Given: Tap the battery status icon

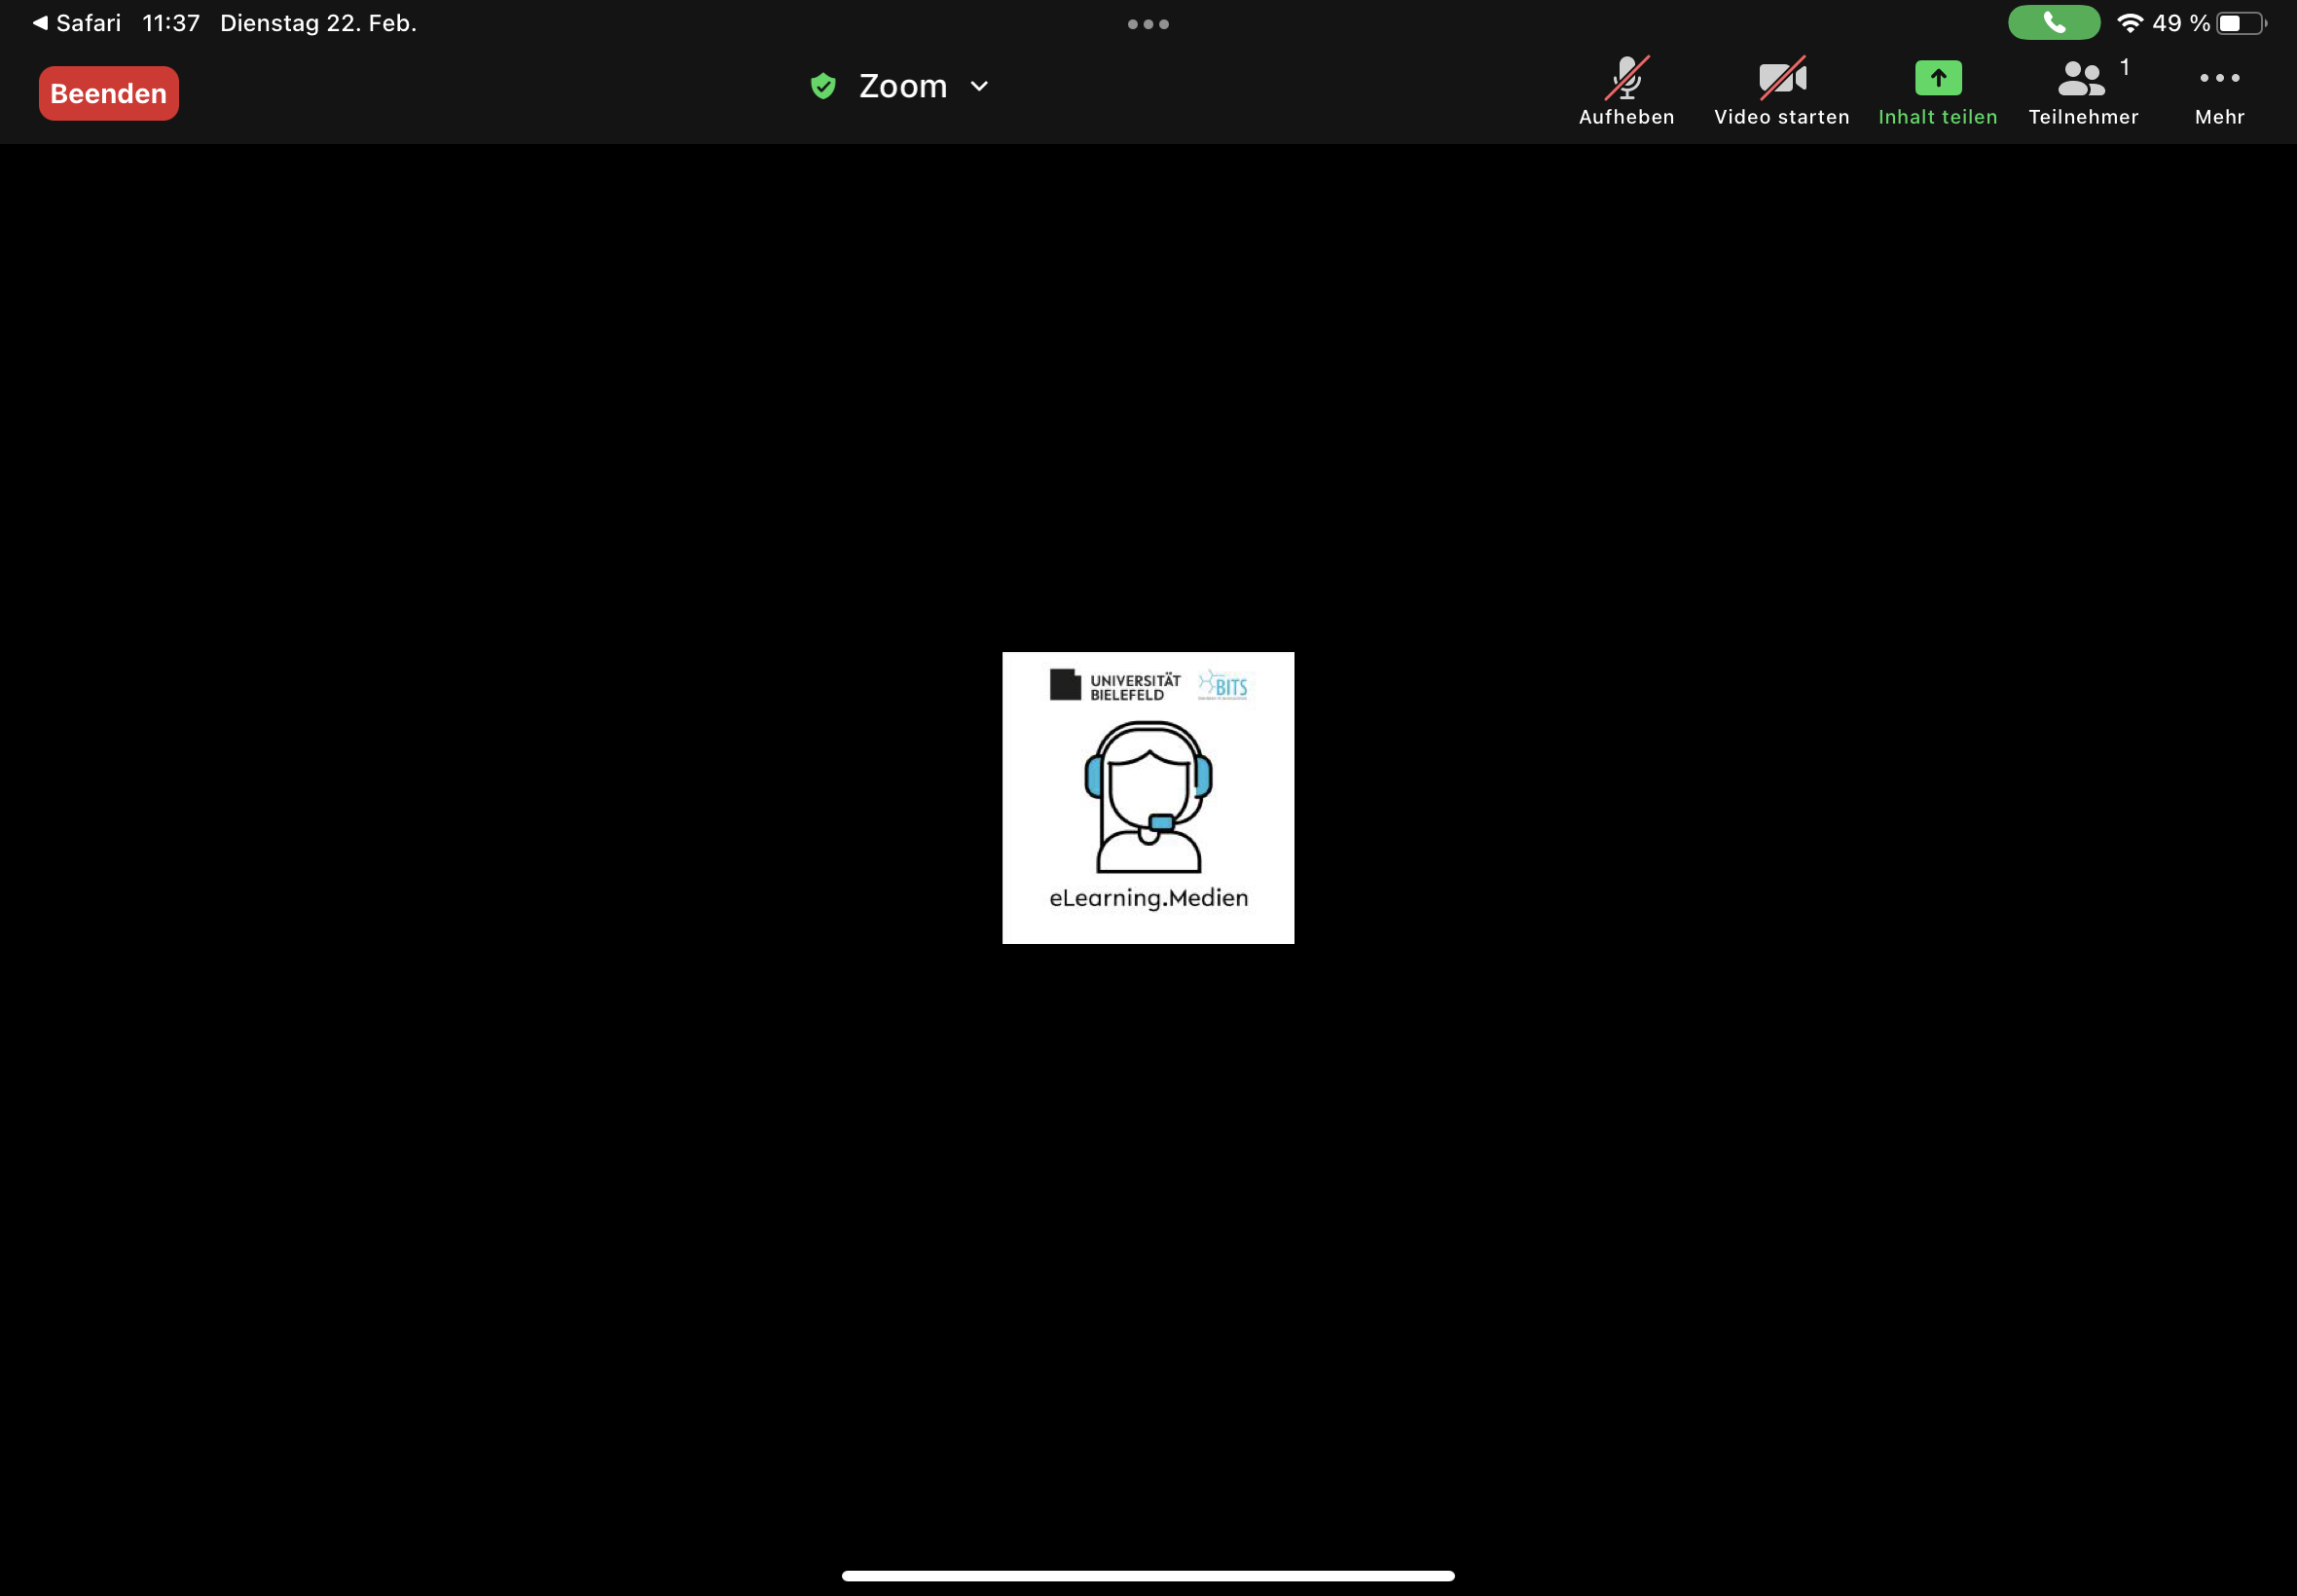Looking at the screenshot, I should pyautogui.click(x=2241, y=23).
